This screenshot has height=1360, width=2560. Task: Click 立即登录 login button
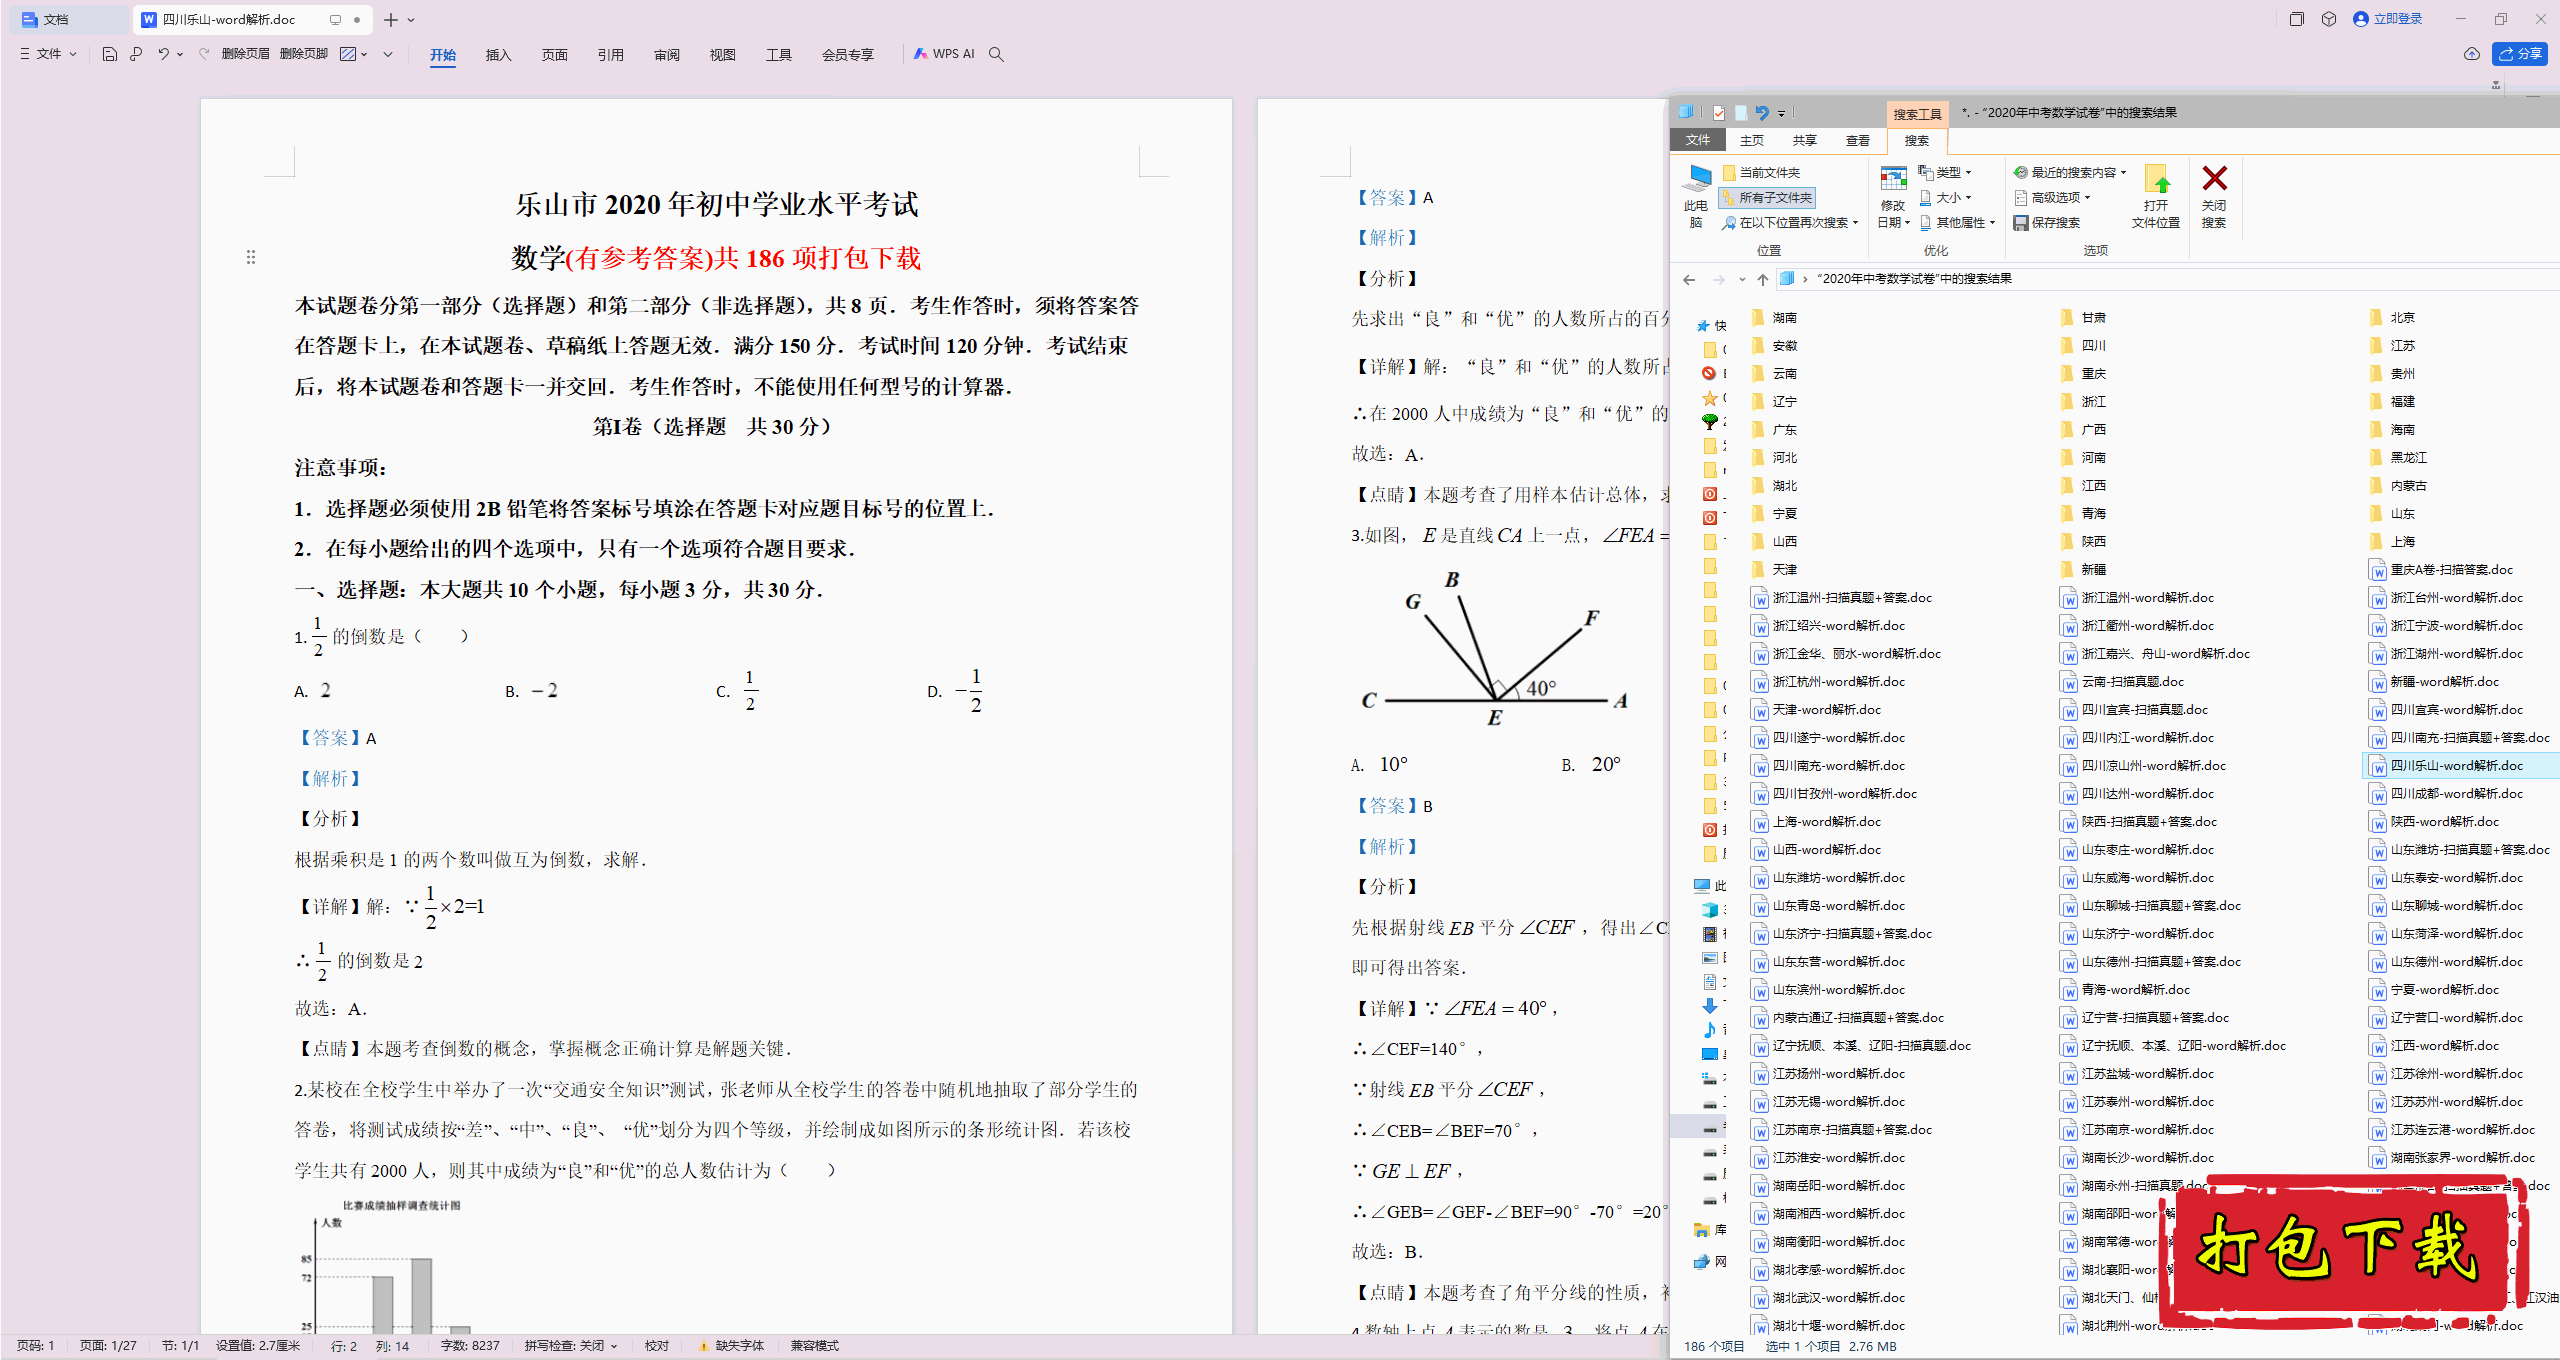[2387, 19]
